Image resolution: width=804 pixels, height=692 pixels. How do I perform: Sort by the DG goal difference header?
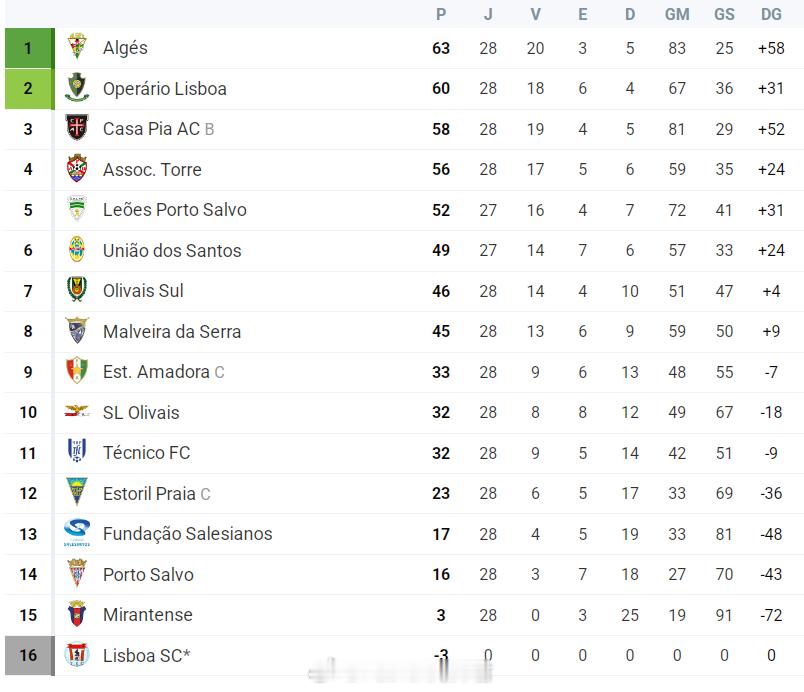(771, 14)
